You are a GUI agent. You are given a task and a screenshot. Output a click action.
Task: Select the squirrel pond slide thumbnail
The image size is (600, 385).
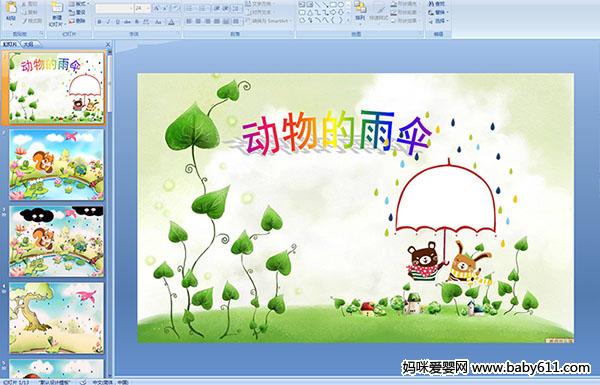point(57,165)
